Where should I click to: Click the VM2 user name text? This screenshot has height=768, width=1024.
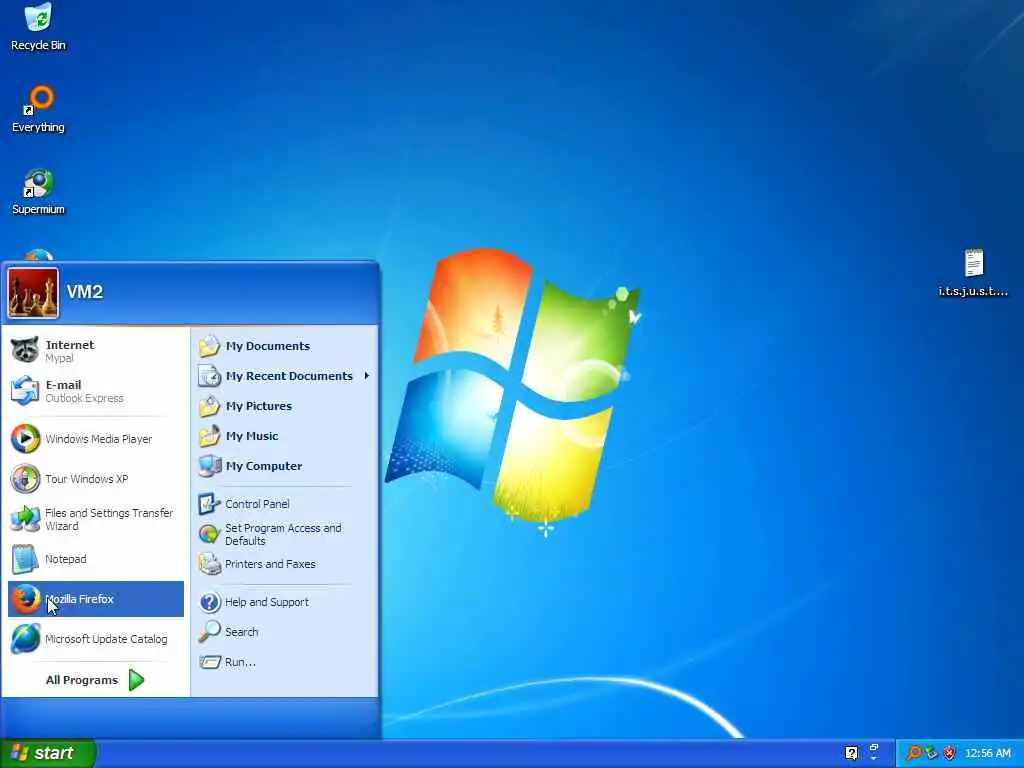tap(85, 292)
